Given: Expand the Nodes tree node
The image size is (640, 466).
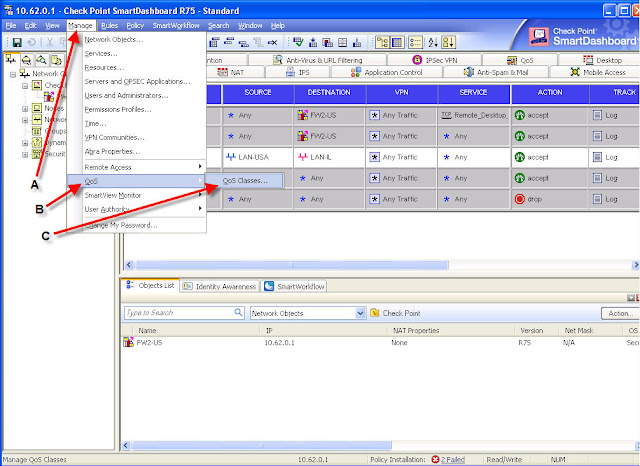Looking at the screenshot, I should (x=25, y=109).
